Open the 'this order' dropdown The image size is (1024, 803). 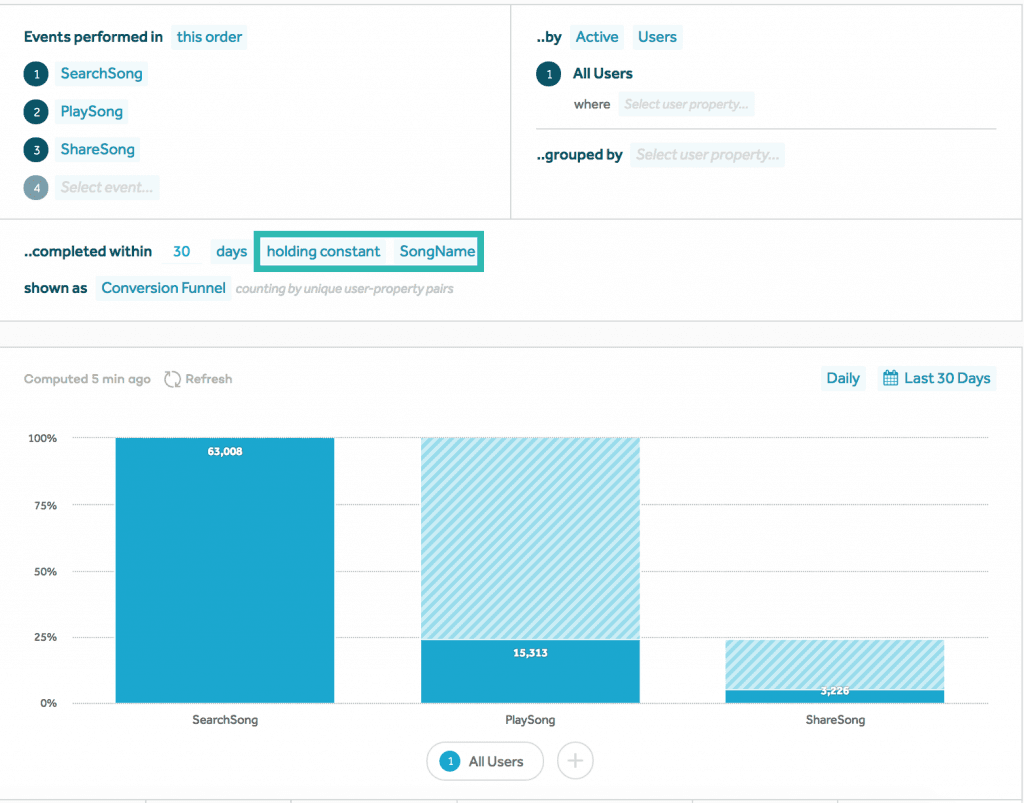pos(209,37)
